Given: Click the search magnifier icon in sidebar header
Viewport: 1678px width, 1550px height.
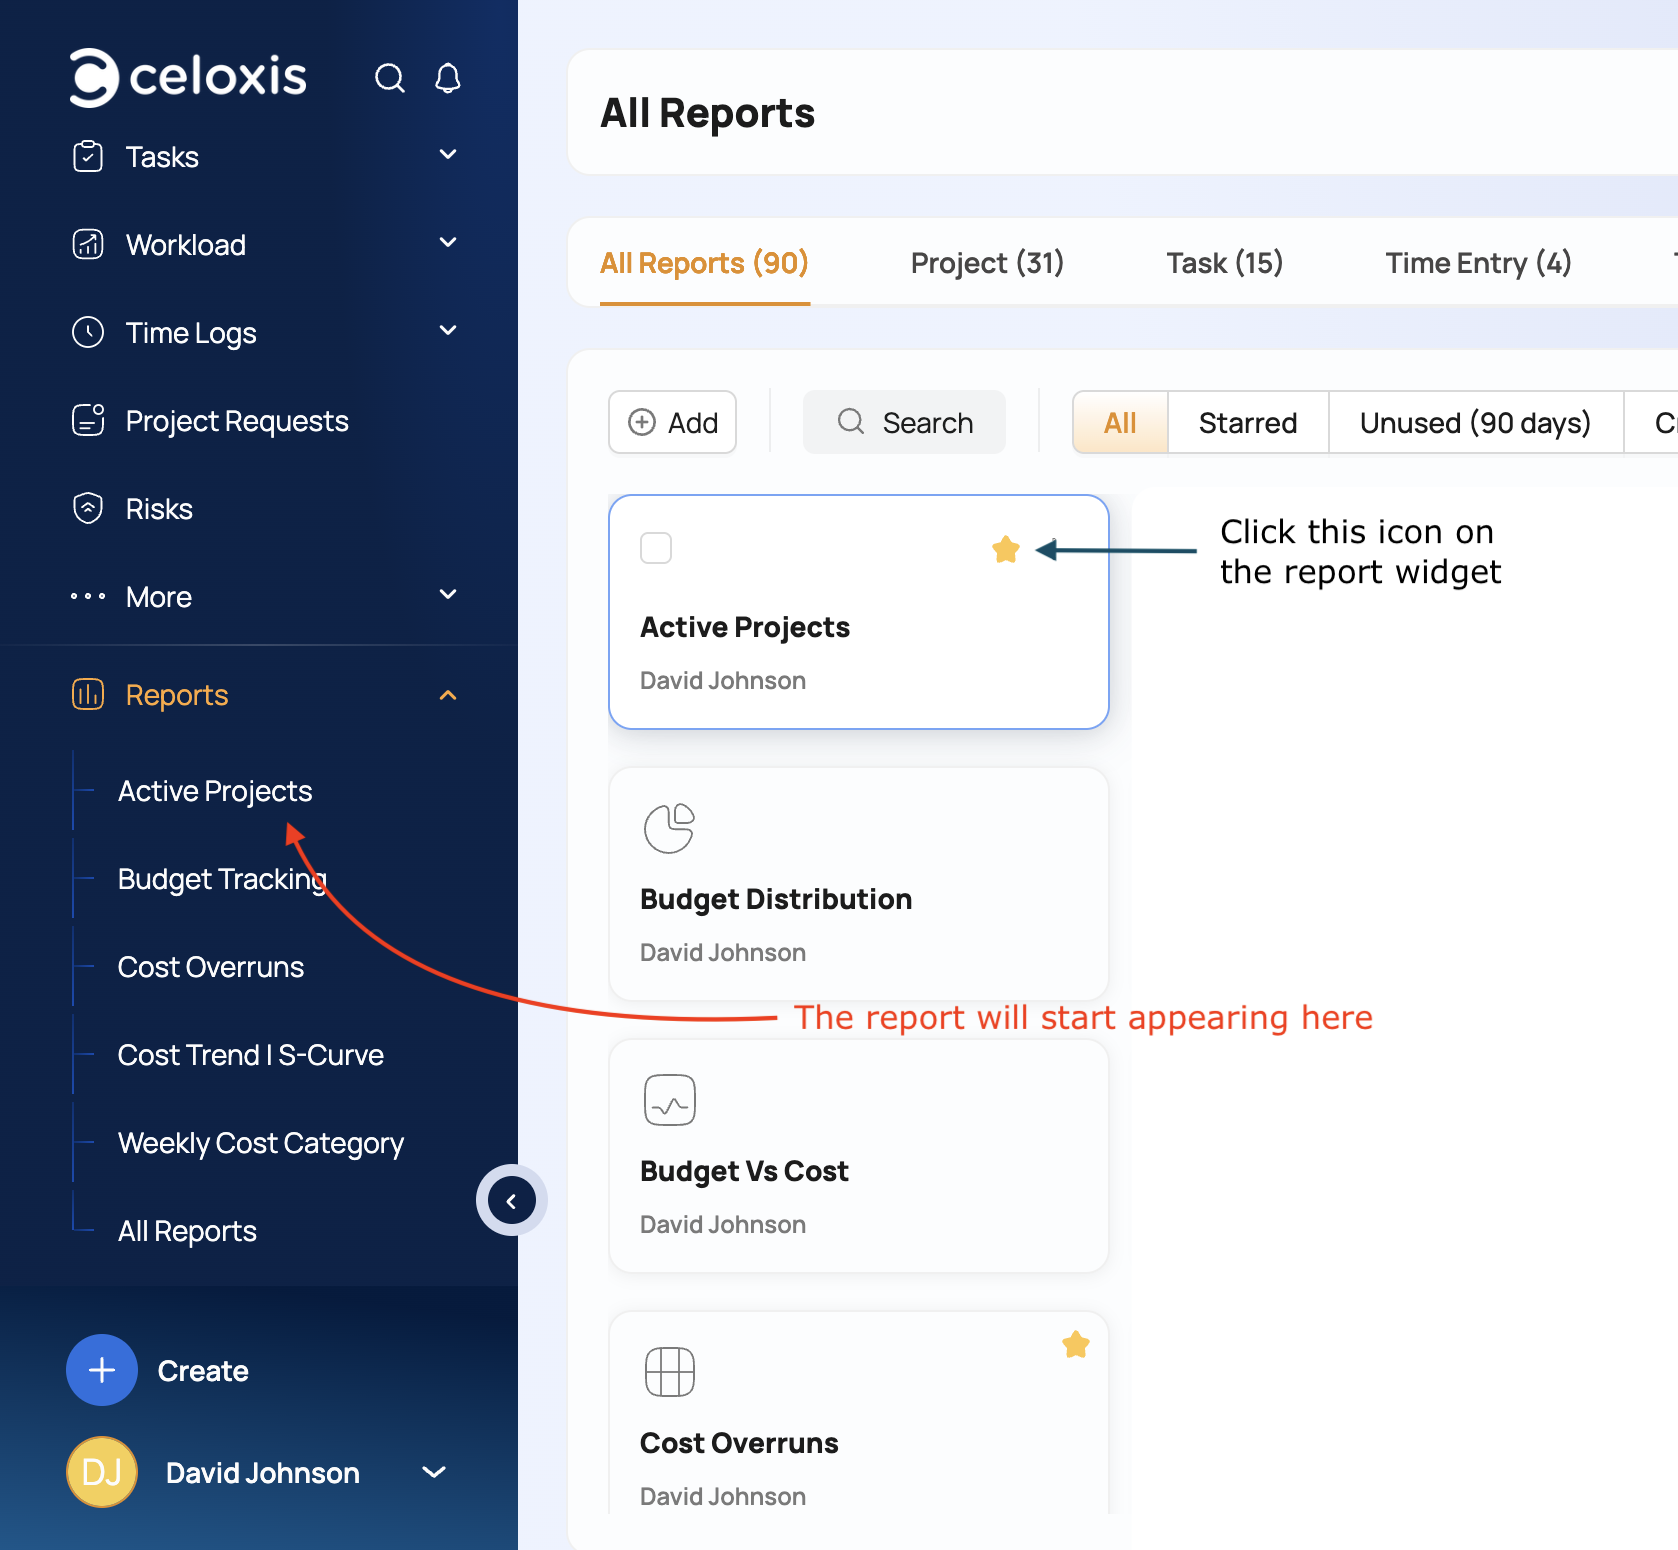Looking at the screenshot, I should pyautogui.click(x=389, y=78).
